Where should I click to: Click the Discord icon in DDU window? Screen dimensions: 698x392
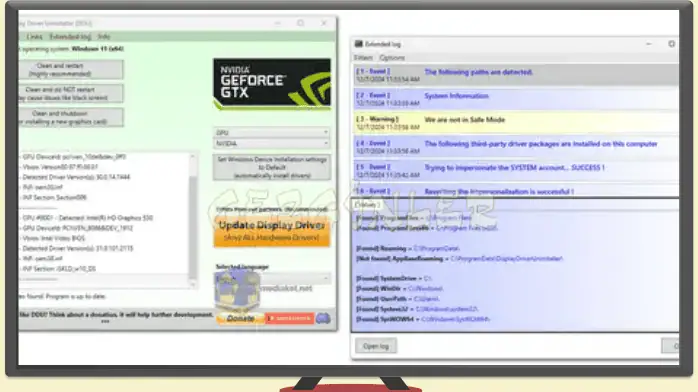tap(323, 318)
